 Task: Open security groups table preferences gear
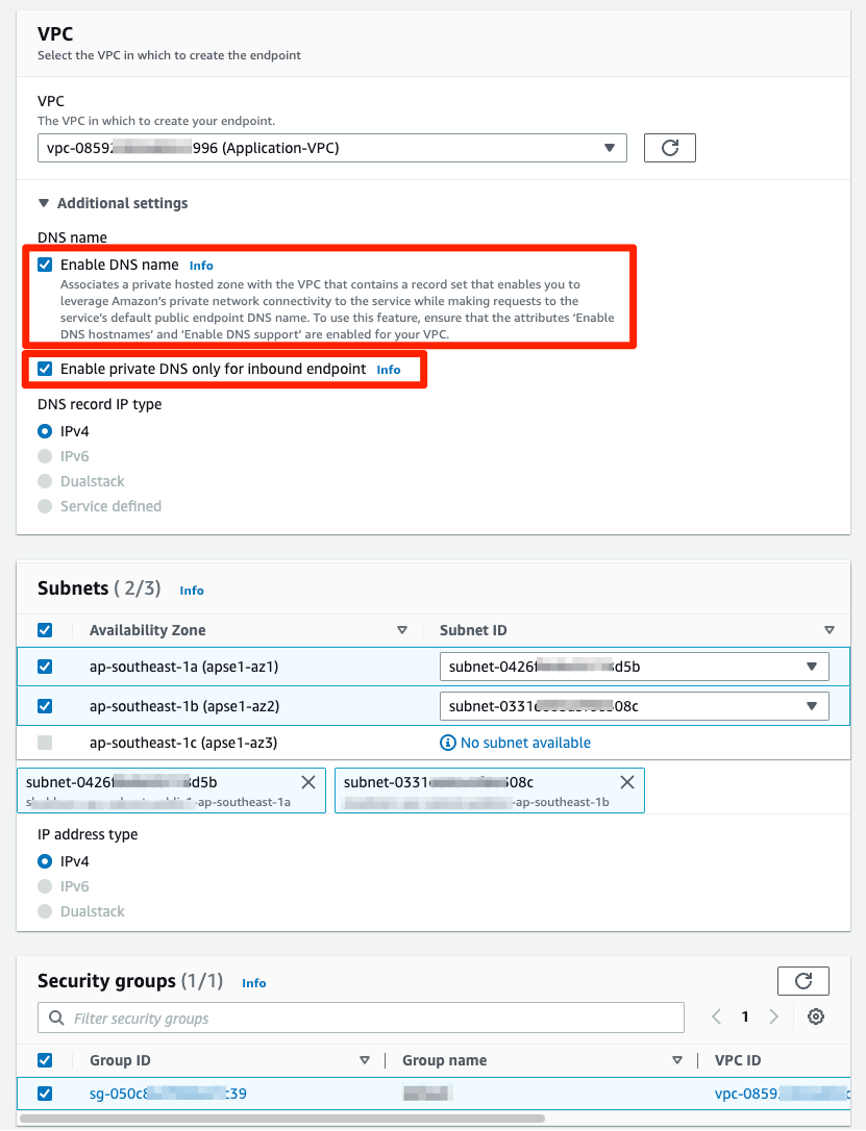click(816, 1016)
